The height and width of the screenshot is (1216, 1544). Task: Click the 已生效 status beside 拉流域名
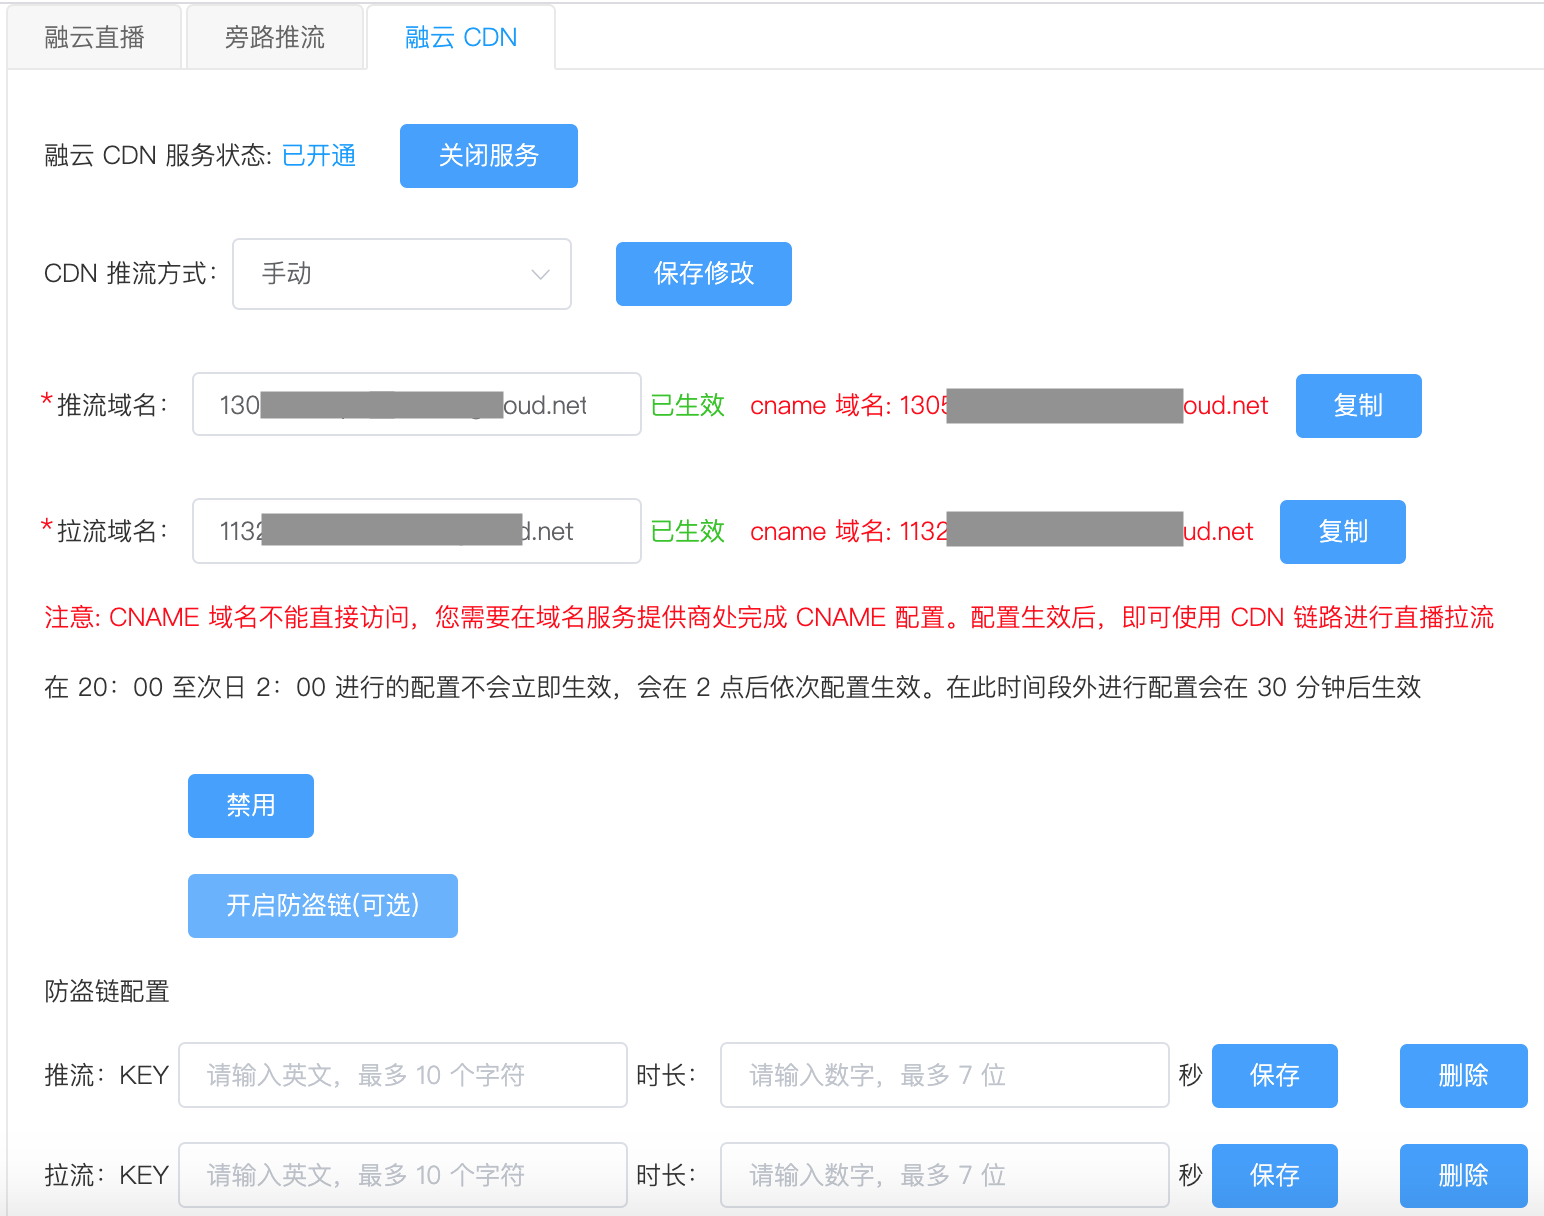tap(688, 531)
